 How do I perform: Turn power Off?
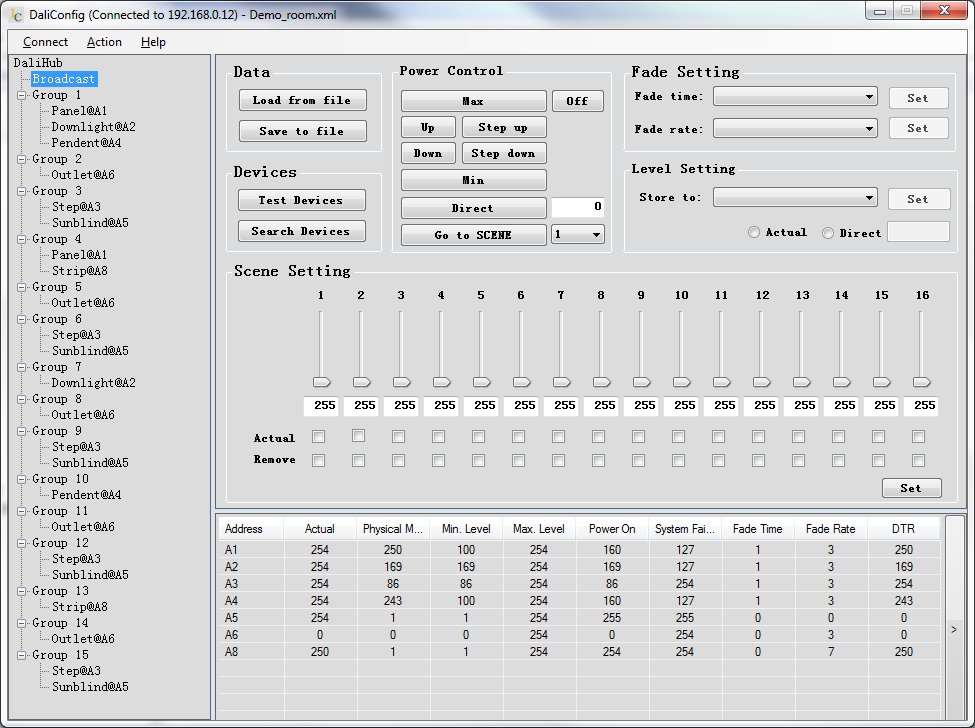tap(577, 101)
